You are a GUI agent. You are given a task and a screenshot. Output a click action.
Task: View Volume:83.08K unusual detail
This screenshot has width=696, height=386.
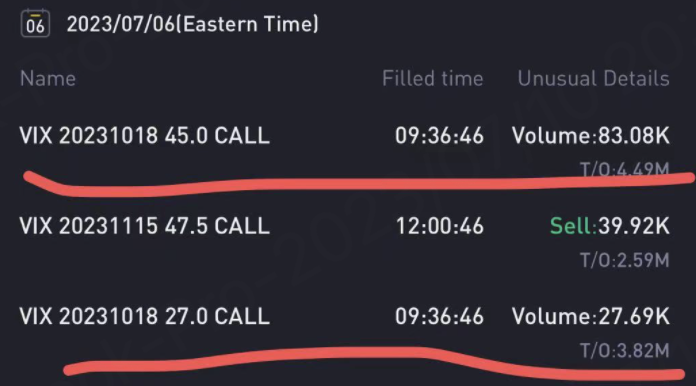tap(591, 136)
